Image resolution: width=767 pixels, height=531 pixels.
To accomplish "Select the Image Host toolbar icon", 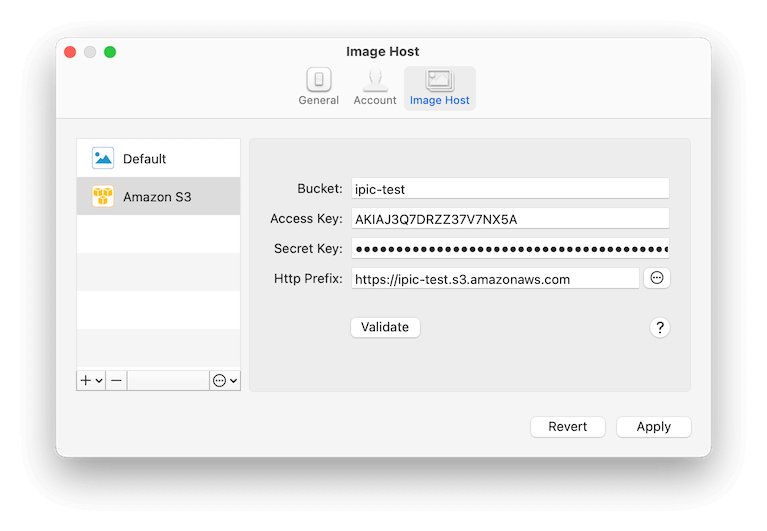I will coord(440,80).
